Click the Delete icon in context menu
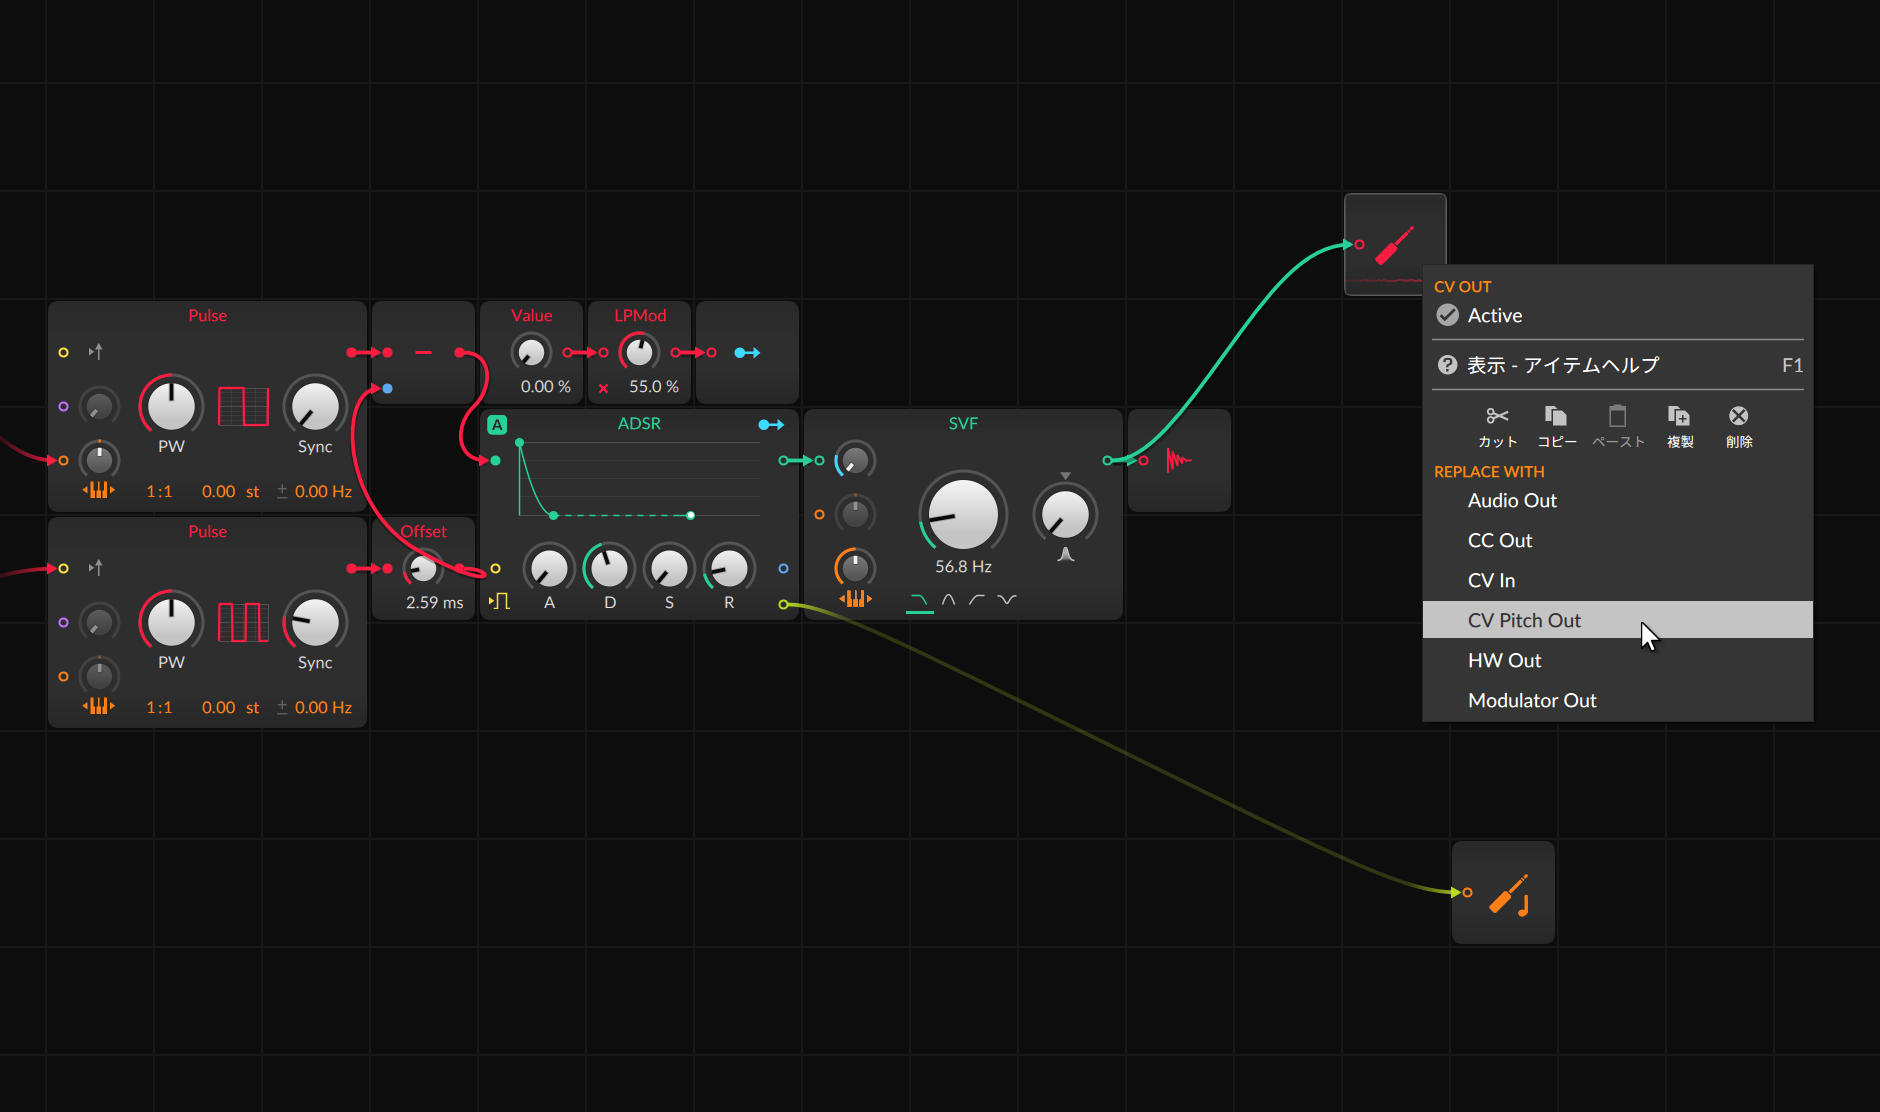 point(1739,416)
